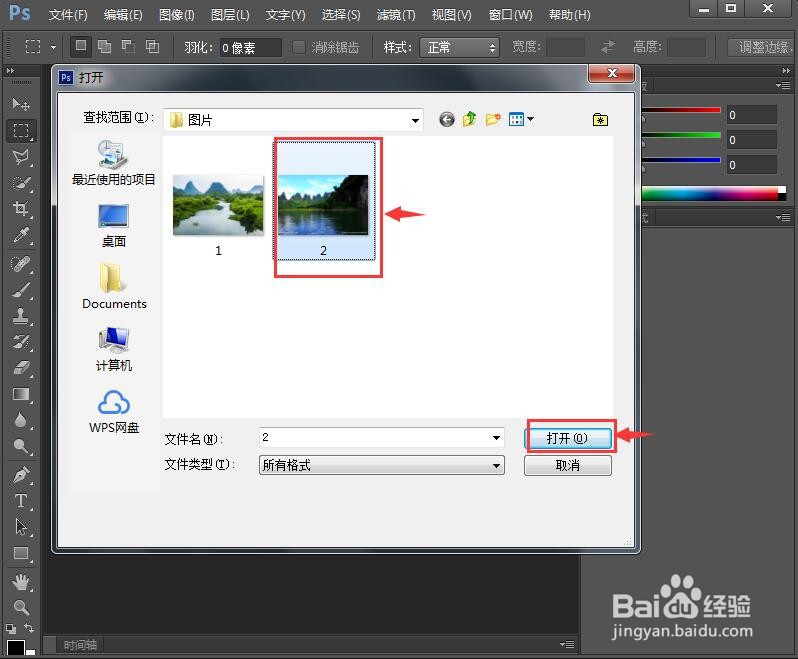Go up one folder level
This screenshot has width=798, height=659.
tap(469, 120)
